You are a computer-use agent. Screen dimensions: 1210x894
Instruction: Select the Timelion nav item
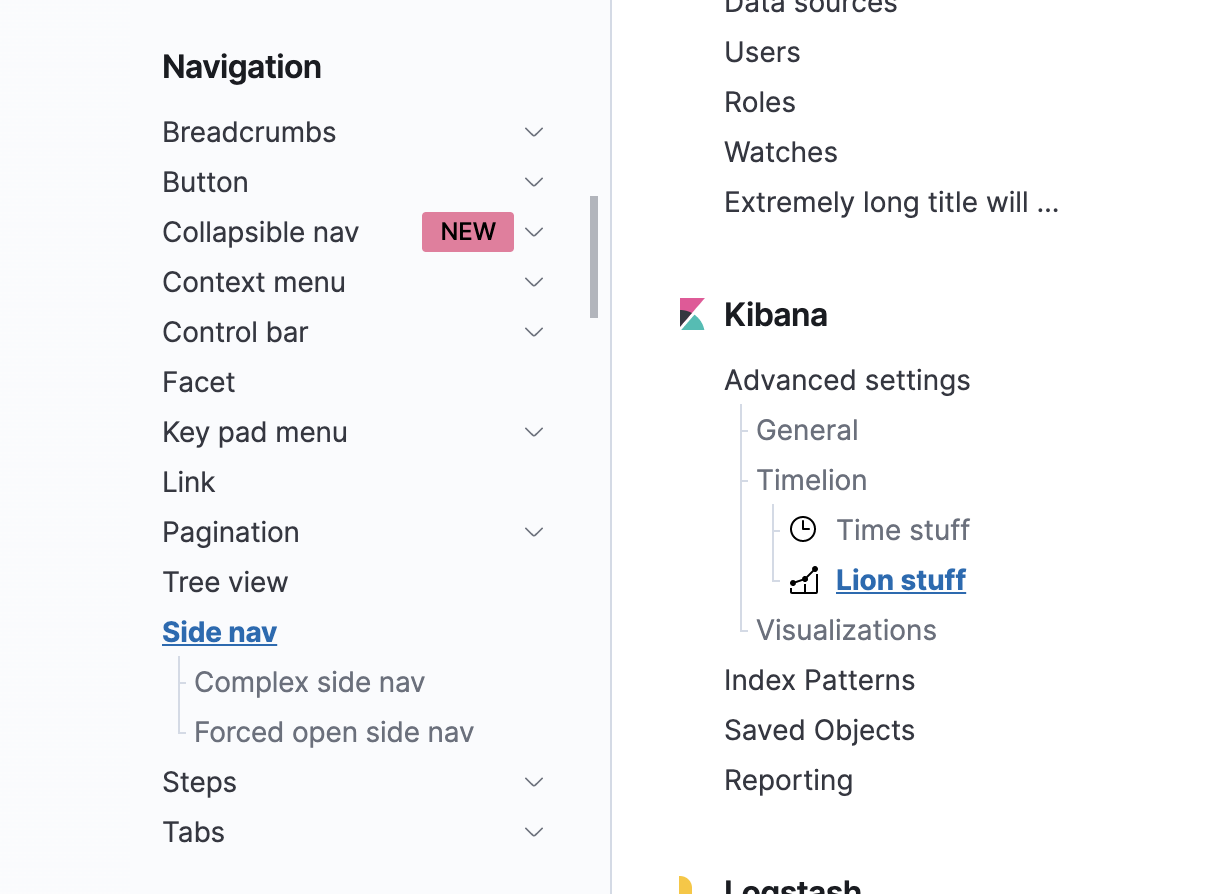click(x=811, y=480)
